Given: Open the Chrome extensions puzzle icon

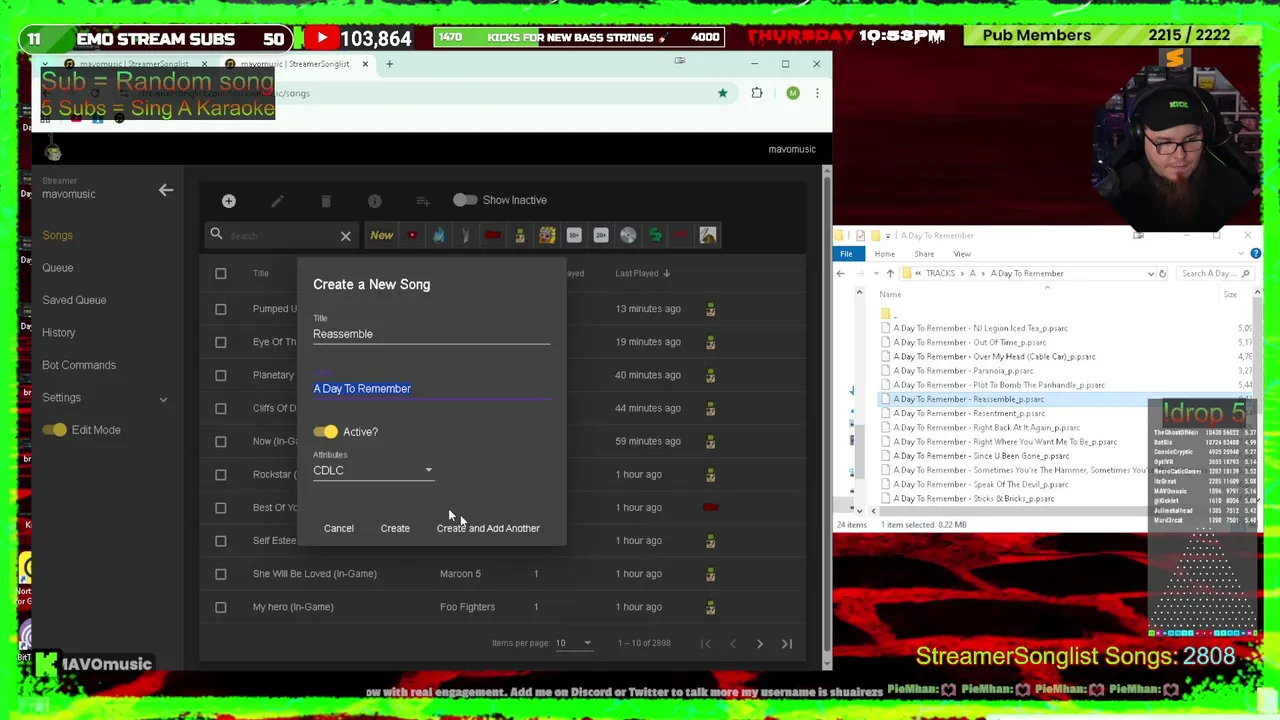Looking at the screenshot, I should (757, 93).
